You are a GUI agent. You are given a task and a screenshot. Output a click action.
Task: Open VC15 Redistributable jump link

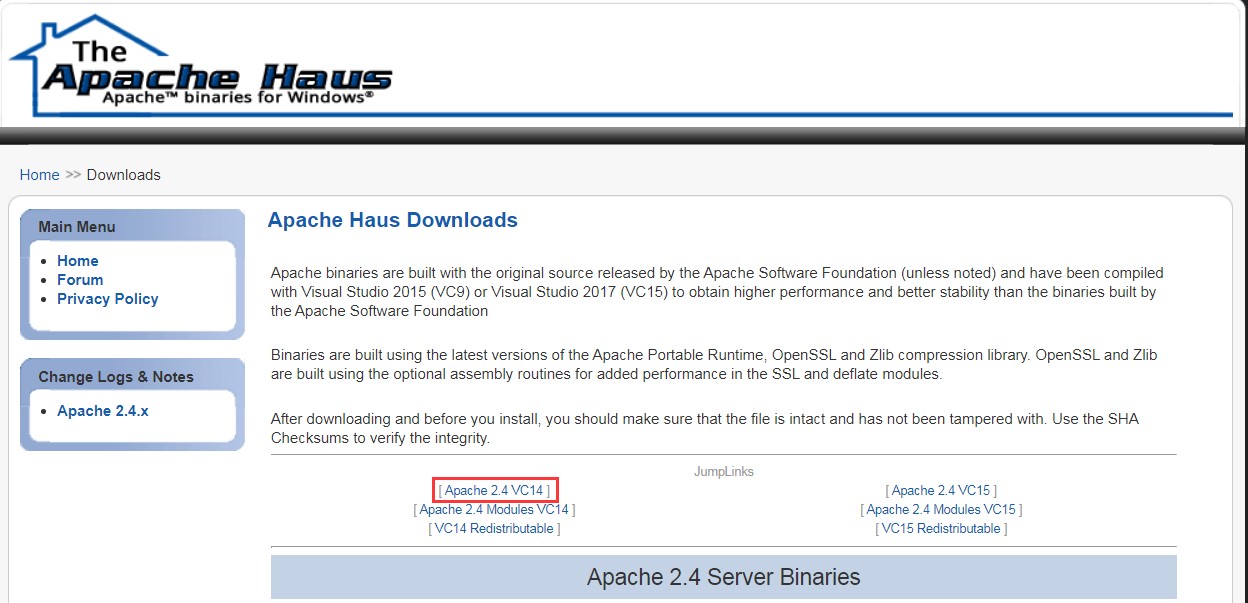pos(941,529)
